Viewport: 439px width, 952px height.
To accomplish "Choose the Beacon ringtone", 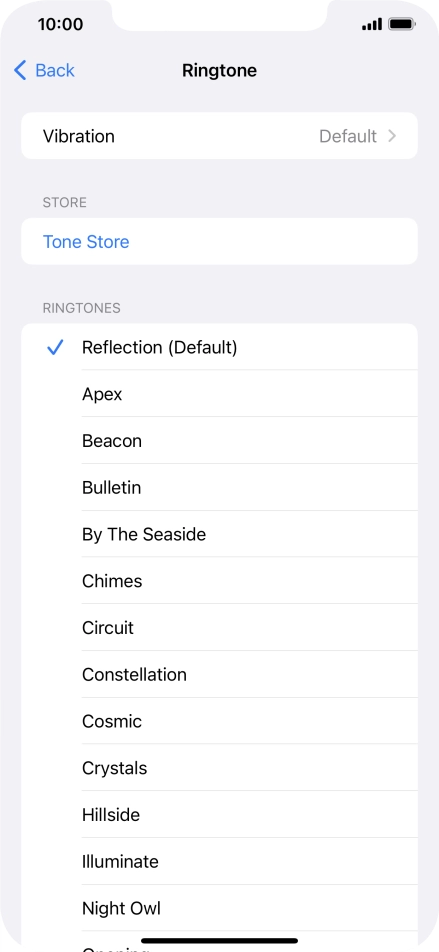I will (x=219, y=441).
